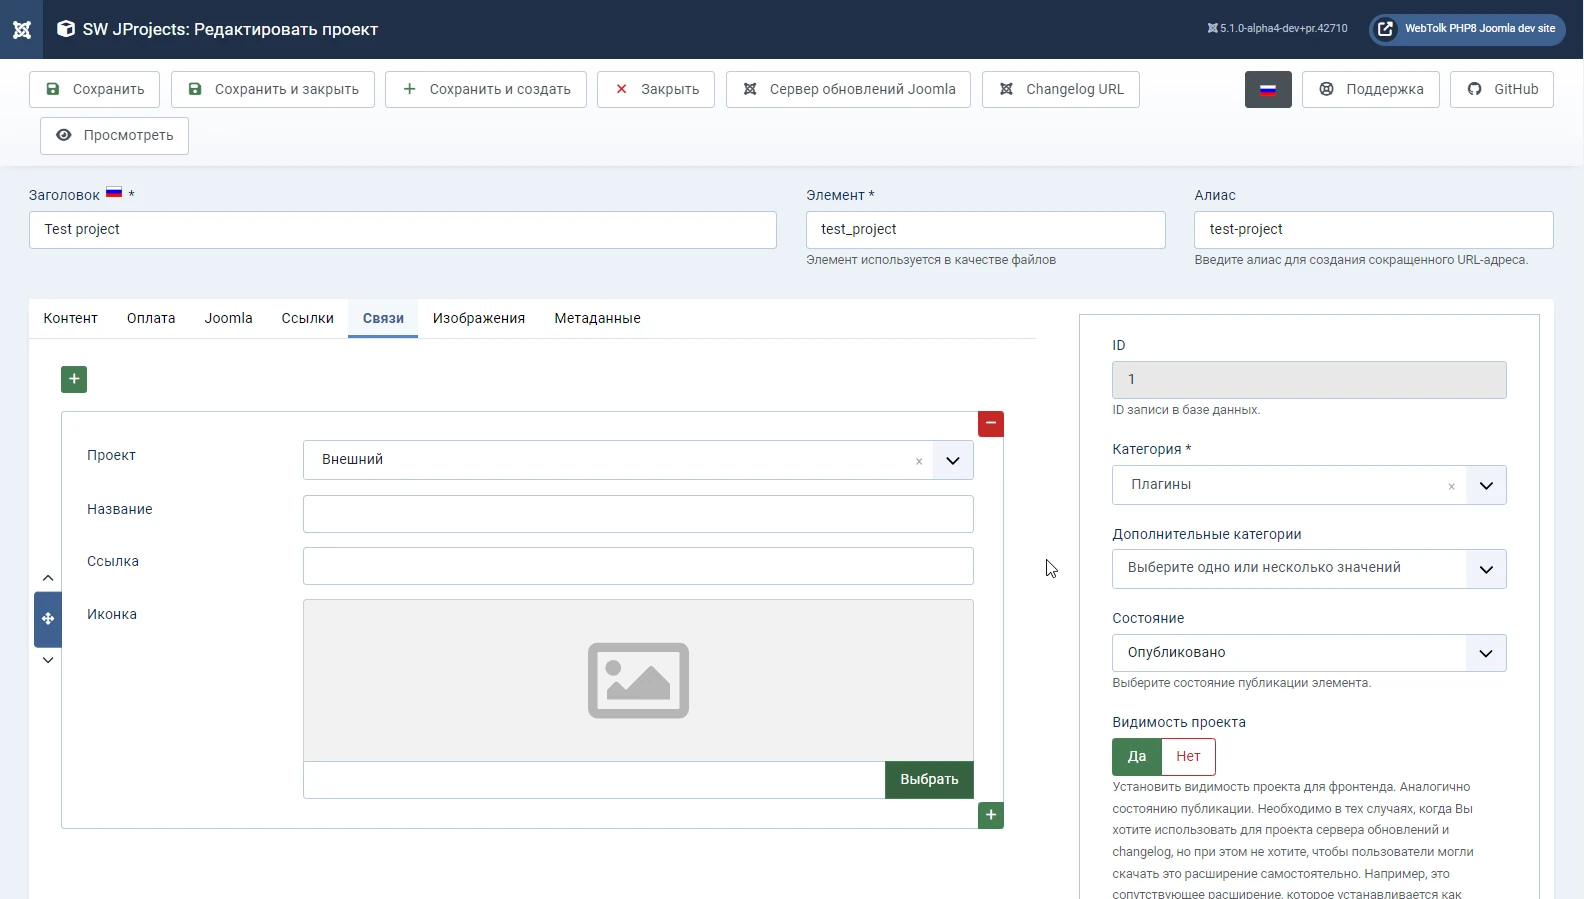Click the read-only ID field

[1309, 380]
